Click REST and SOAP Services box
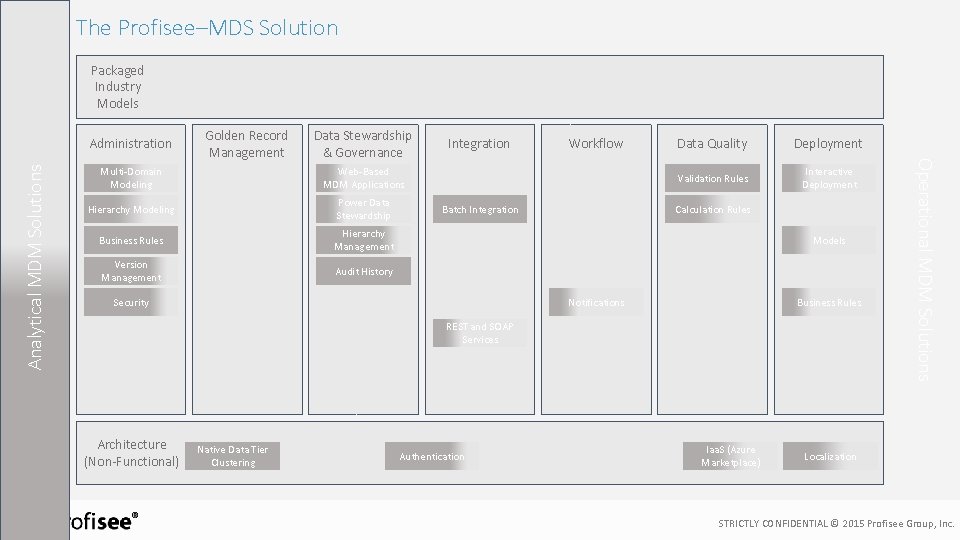 (480, 333)
